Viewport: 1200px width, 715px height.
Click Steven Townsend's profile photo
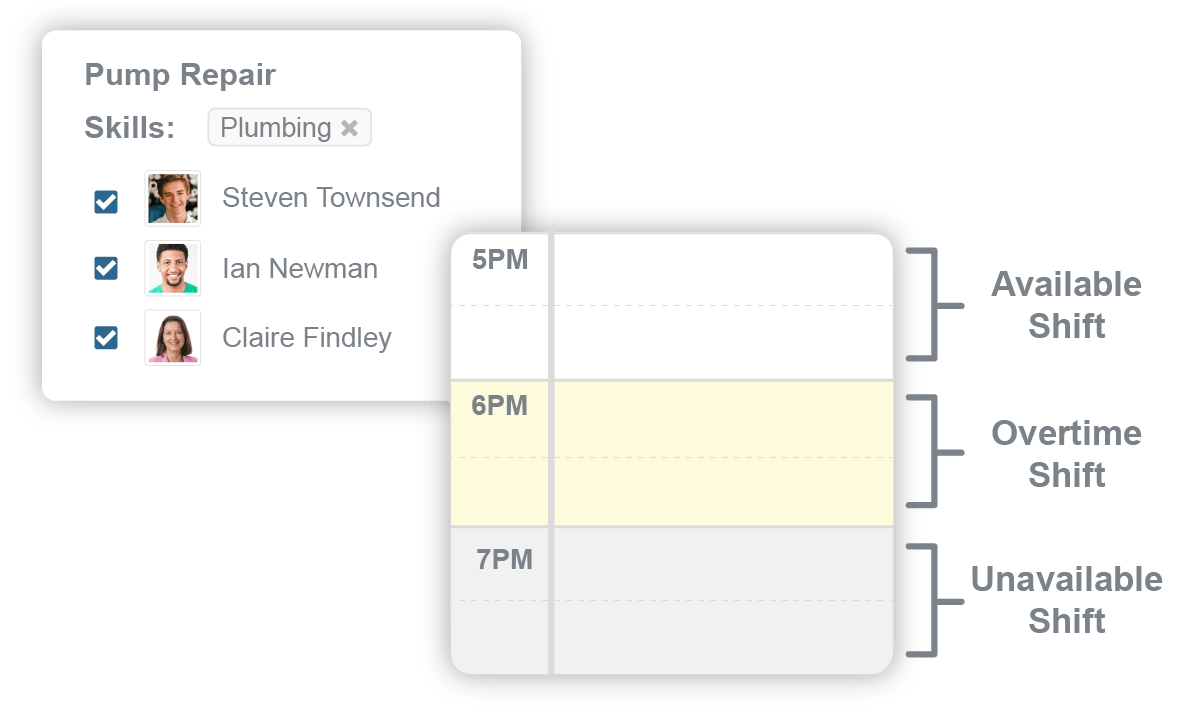pyautogui.click(x=172, y=197)
